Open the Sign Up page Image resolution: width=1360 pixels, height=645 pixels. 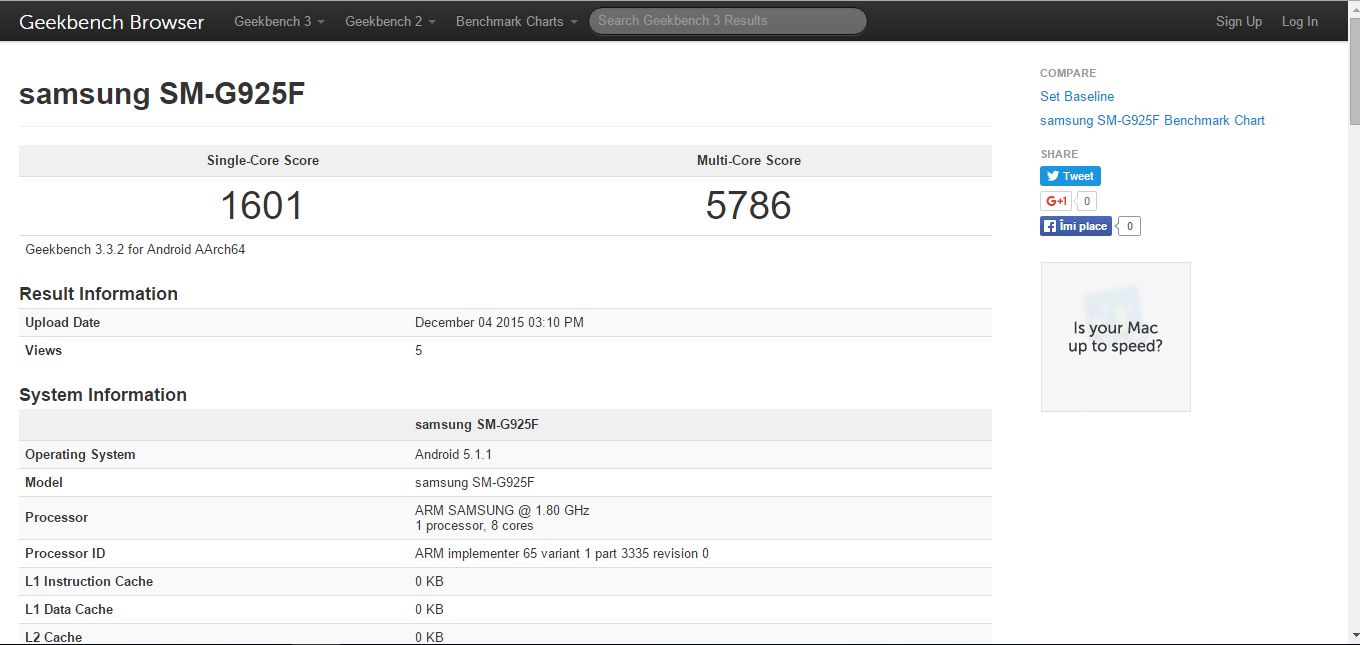(x=1239, y=21)
